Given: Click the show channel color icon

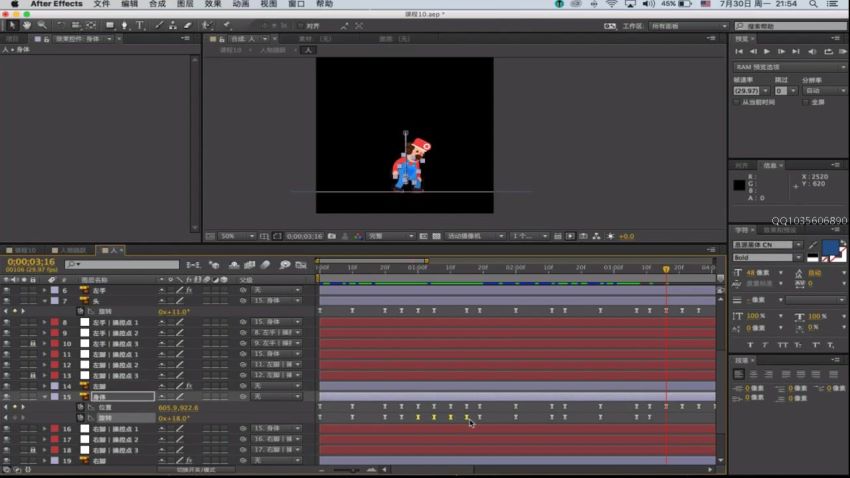Looking at the screenshot, I should coord(358,236).
